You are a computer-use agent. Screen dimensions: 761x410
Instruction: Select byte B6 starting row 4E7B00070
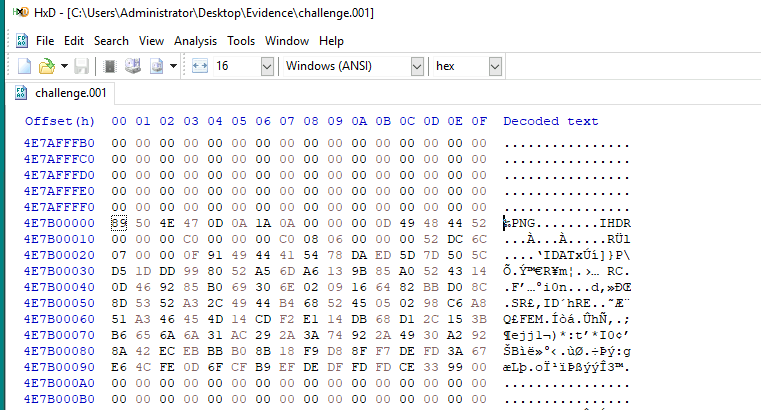[x=119, y=335]
